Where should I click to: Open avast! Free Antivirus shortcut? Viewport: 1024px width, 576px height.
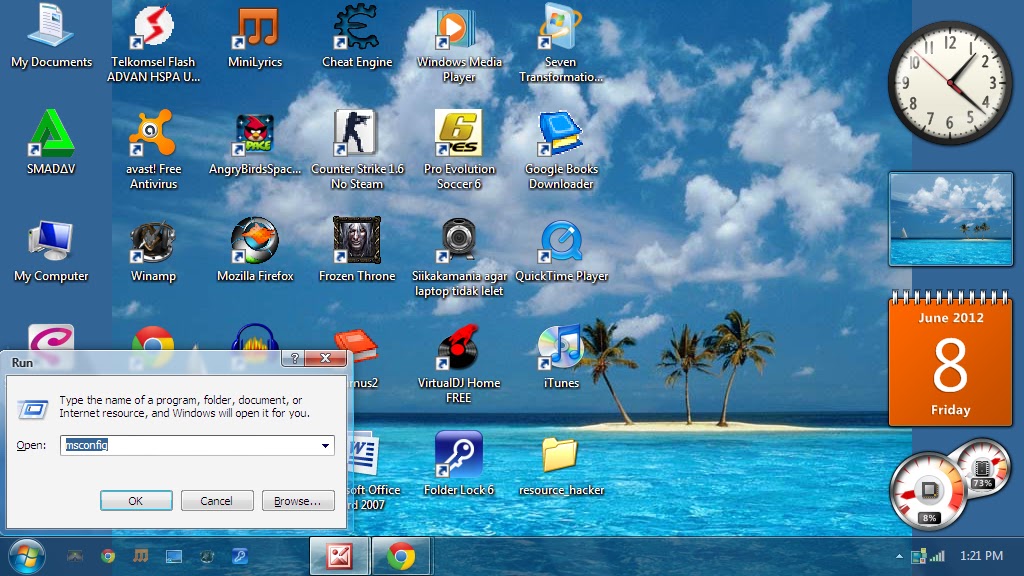153,150
